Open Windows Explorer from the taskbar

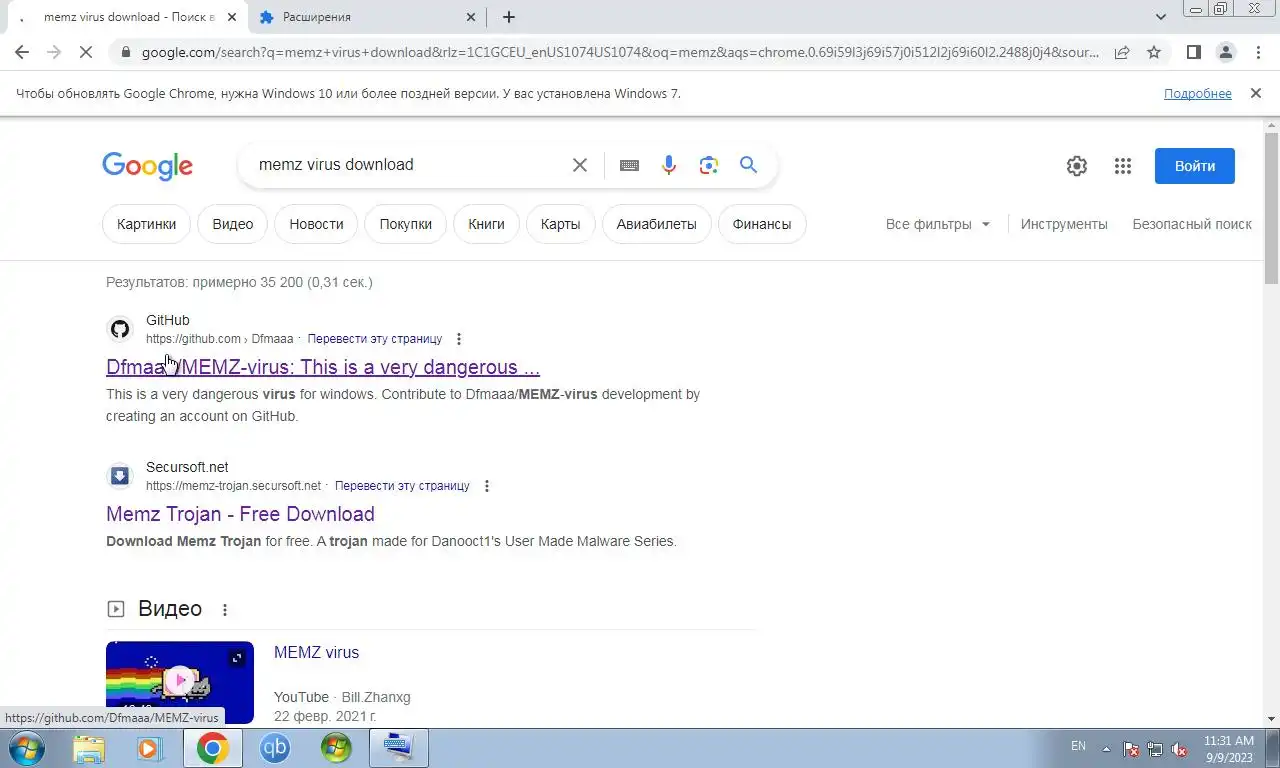click(x=89, y=748)
